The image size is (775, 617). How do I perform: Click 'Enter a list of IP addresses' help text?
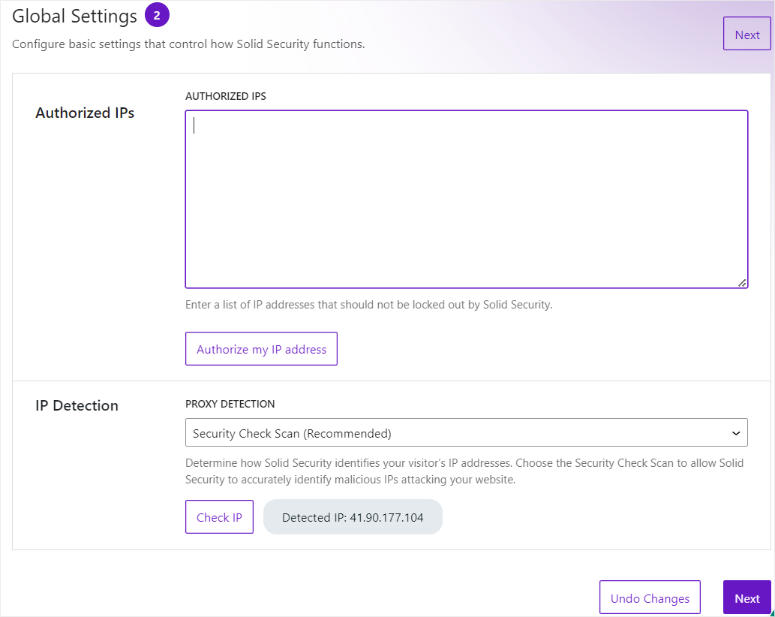pos(369,305)
